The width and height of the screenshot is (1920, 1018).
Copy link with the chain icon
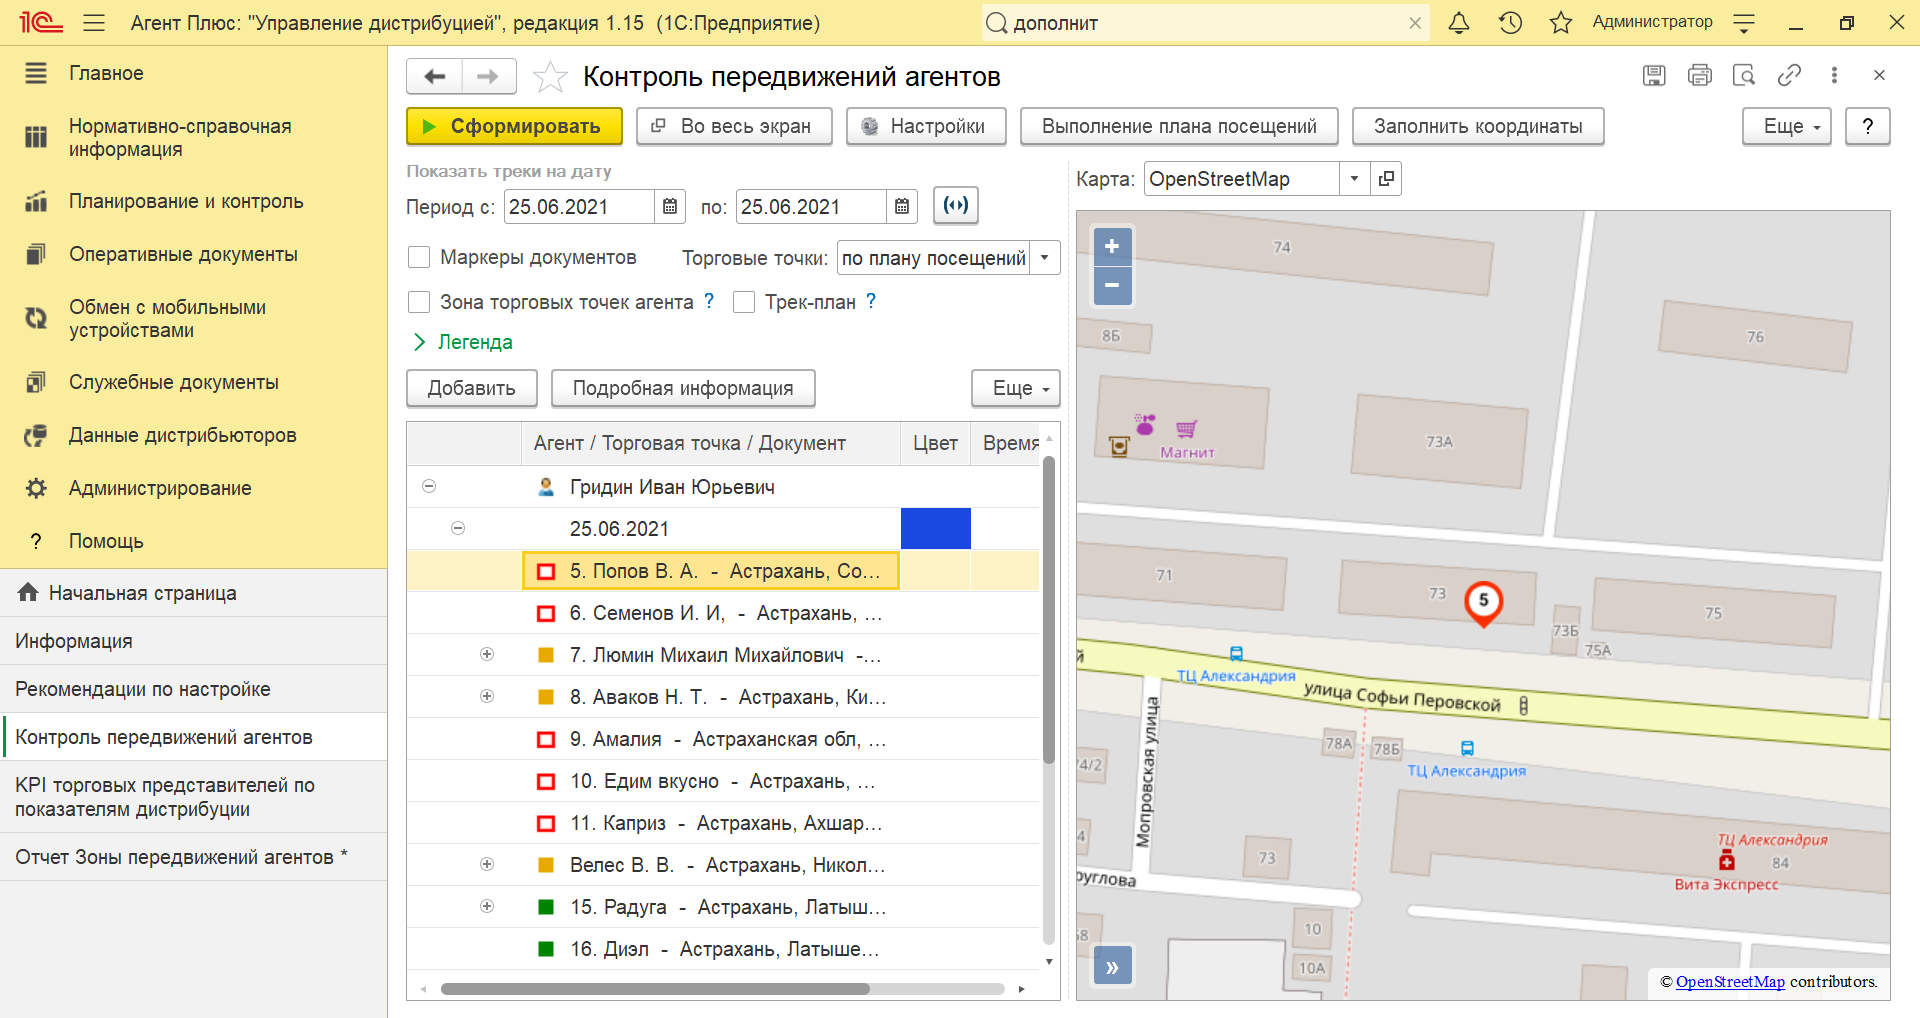pos(1789,75)
